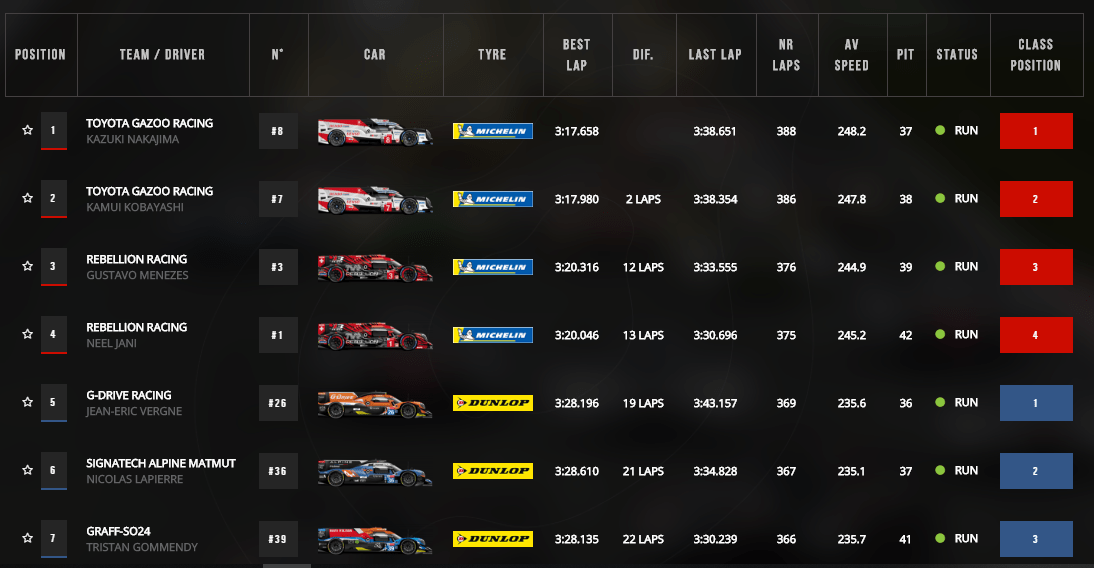This screenshot has height=568, width=1094.
Task: Favorite the Rebellion #1 Neel Jani entry
Action: tap(27, 334)
